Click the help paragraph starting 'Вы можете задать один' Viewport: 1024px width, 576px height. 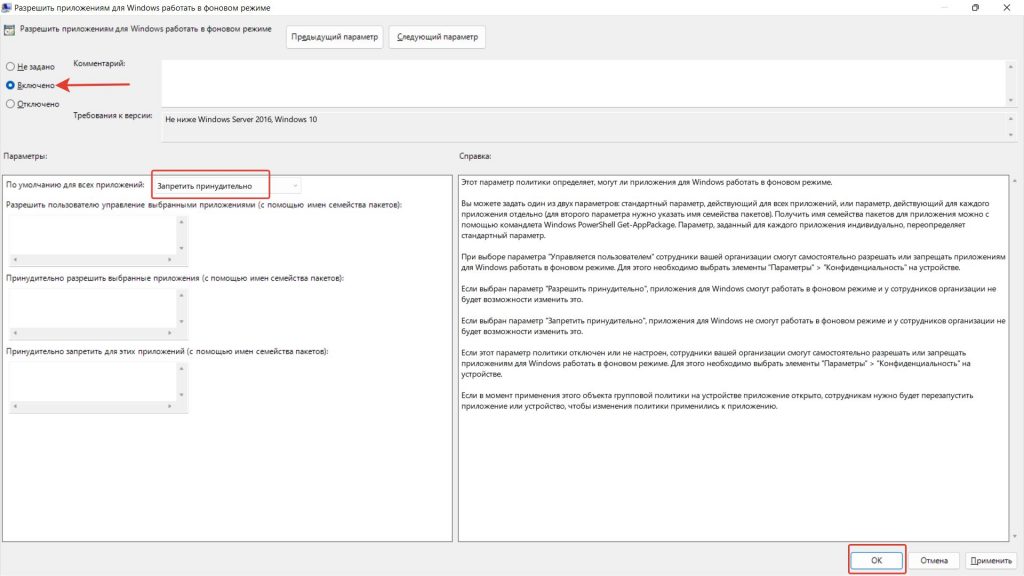pyautogui.click(x=725, y=219)
